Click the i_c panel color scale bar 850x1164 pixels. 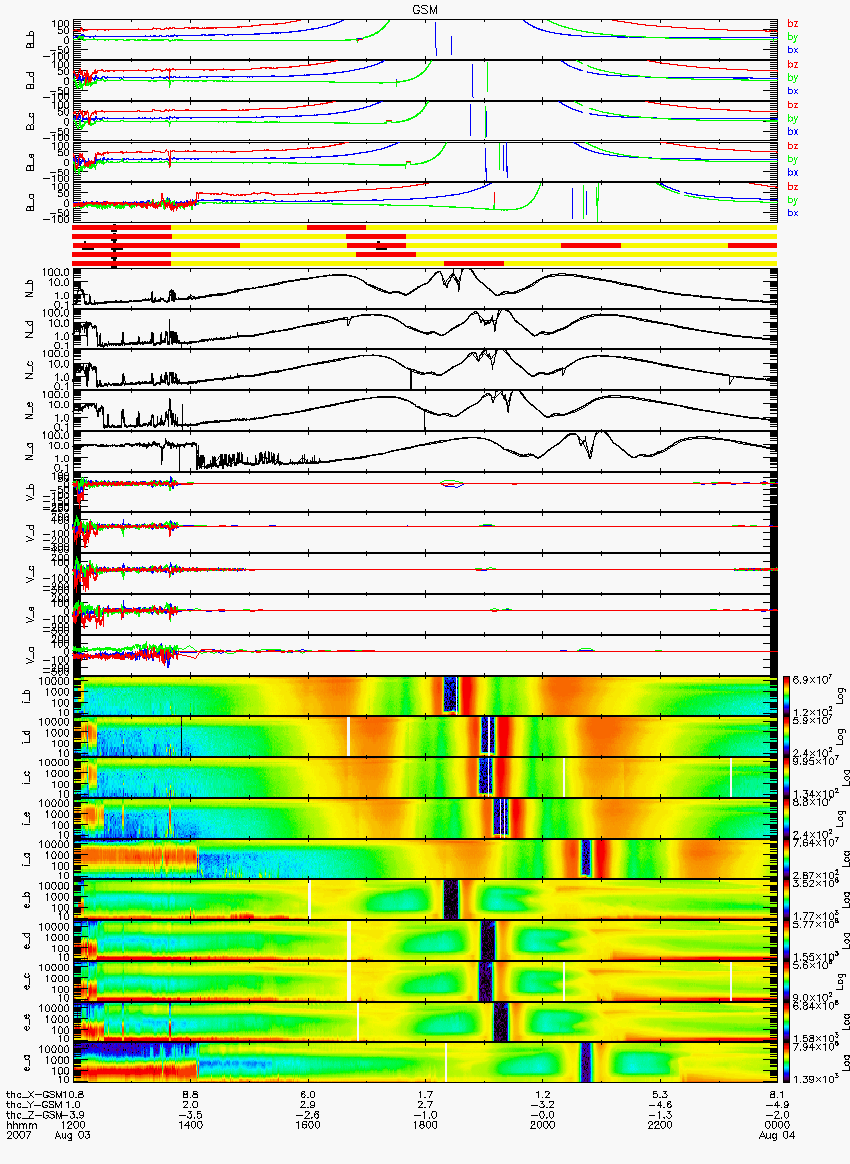point(788,778)
